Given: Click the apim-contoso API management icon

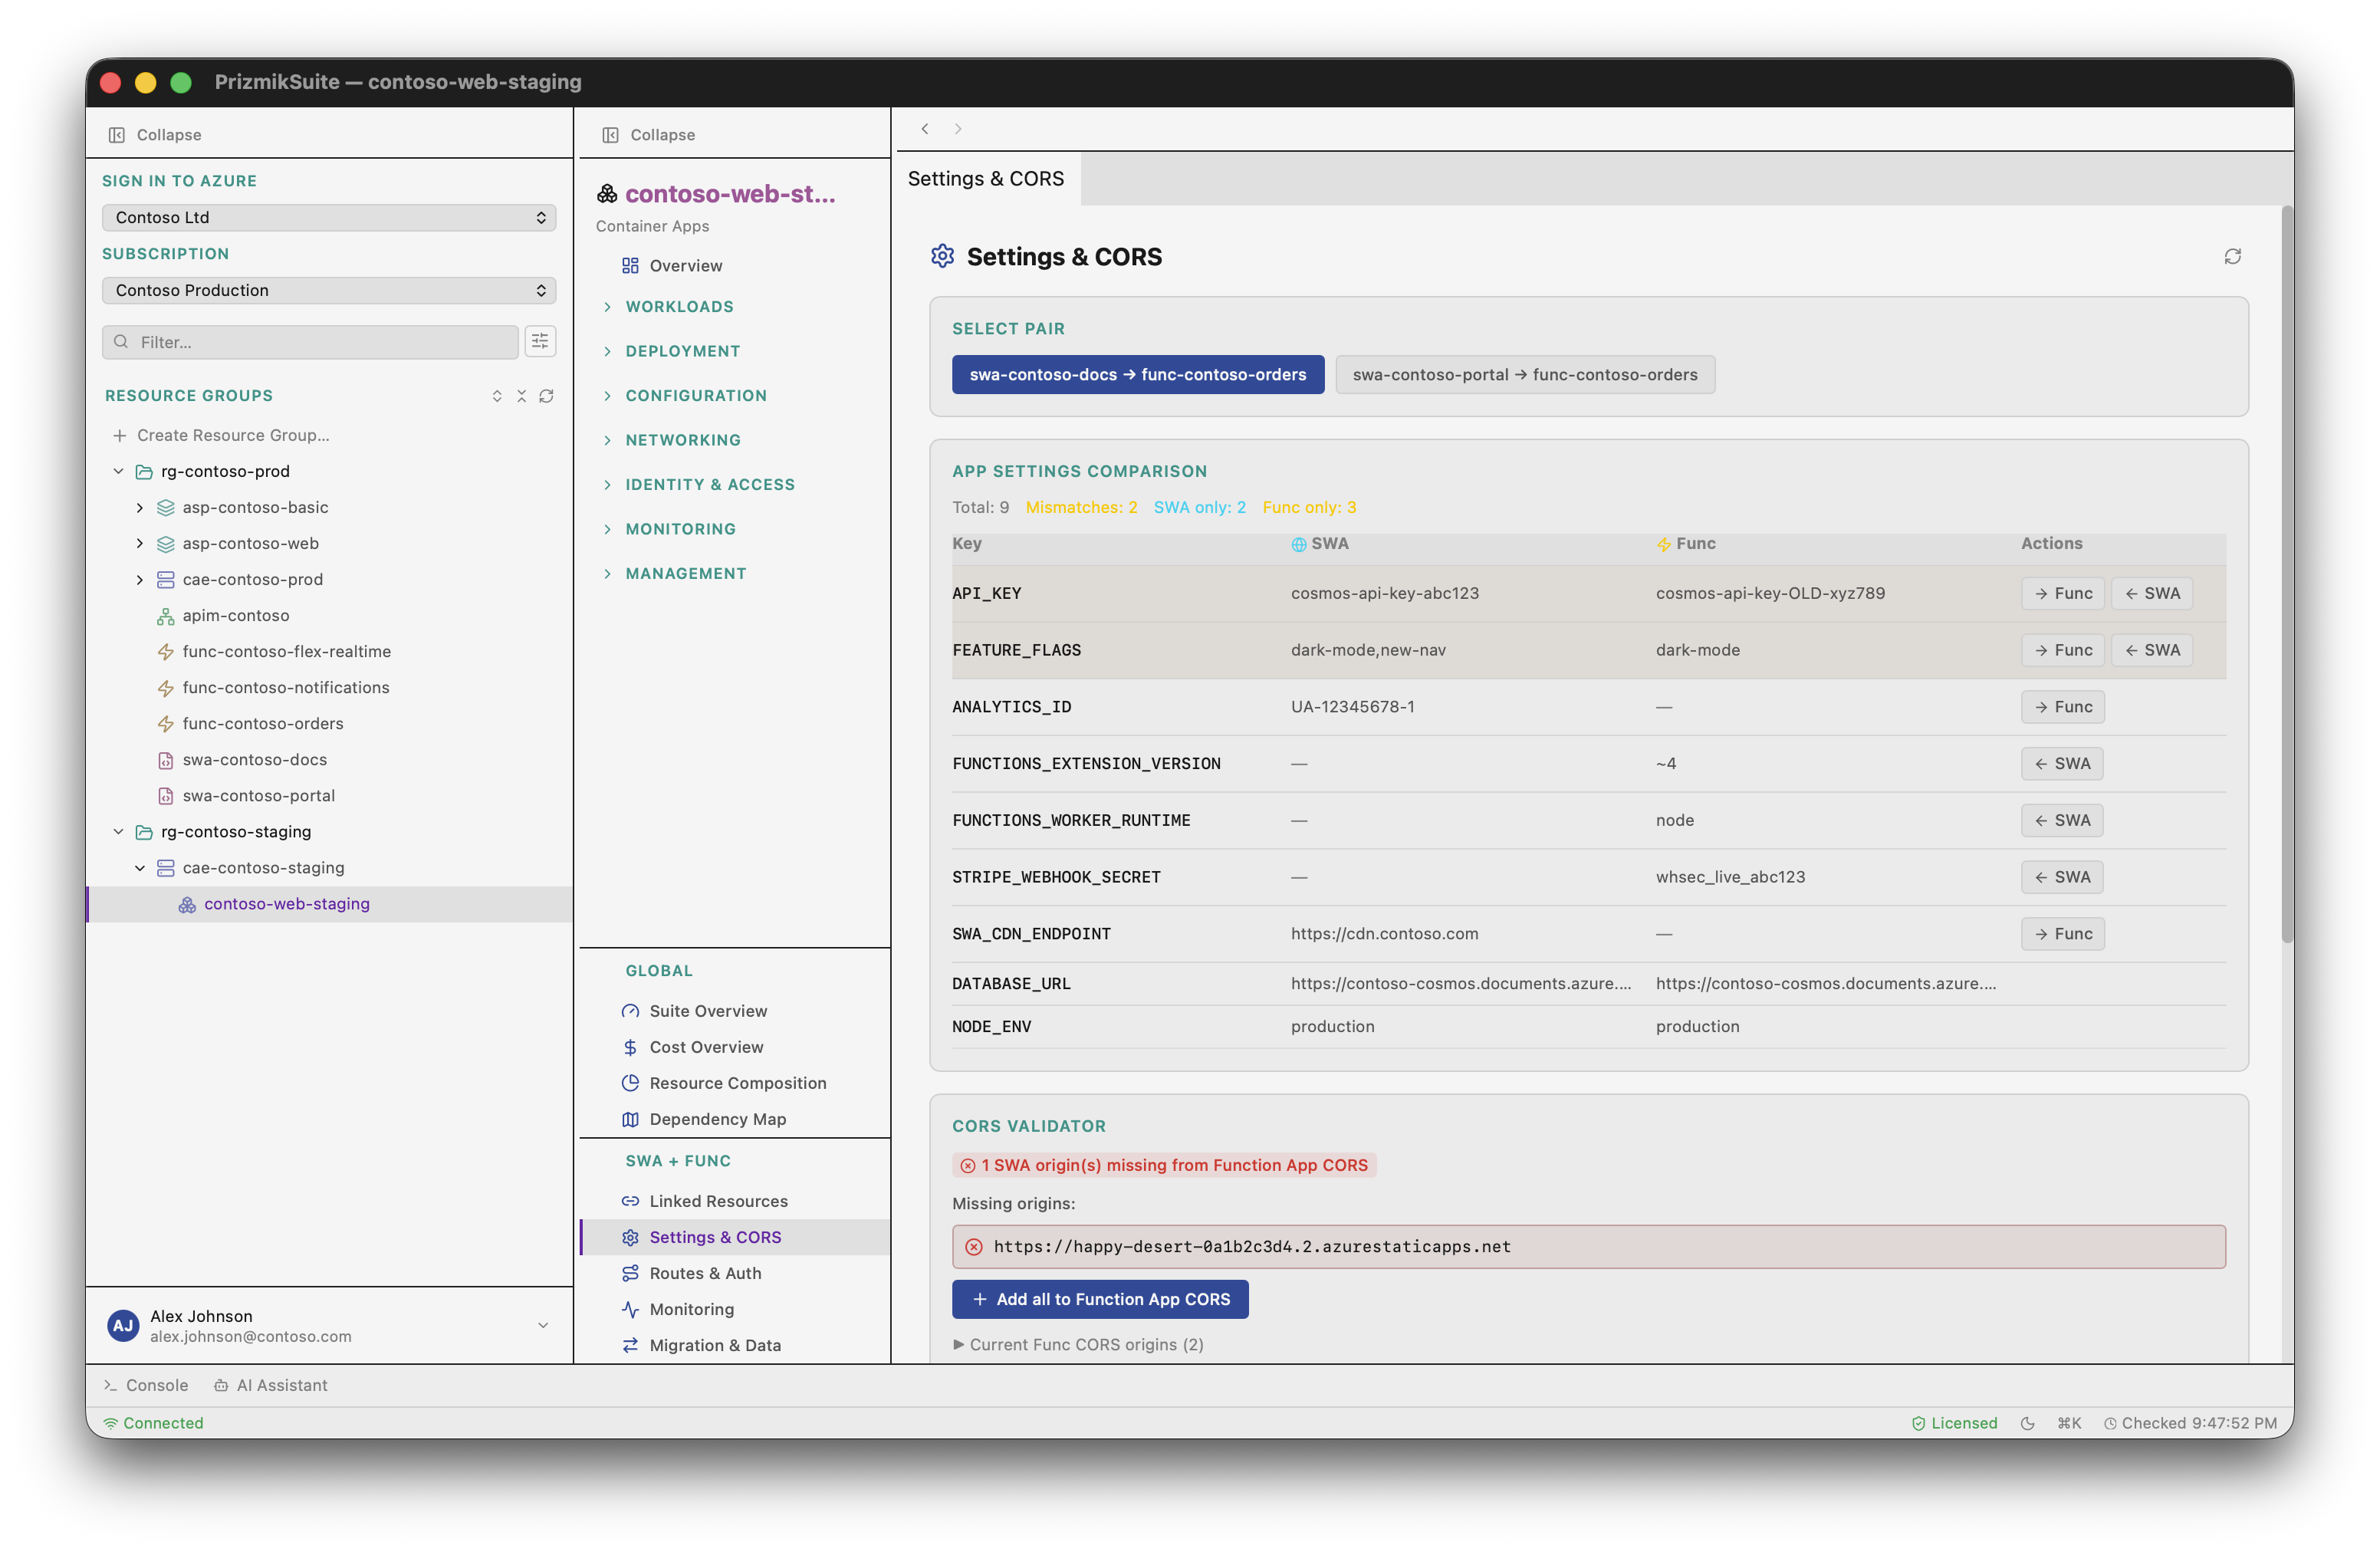Looking at the screenshot, I should click(x=165, y=616).
